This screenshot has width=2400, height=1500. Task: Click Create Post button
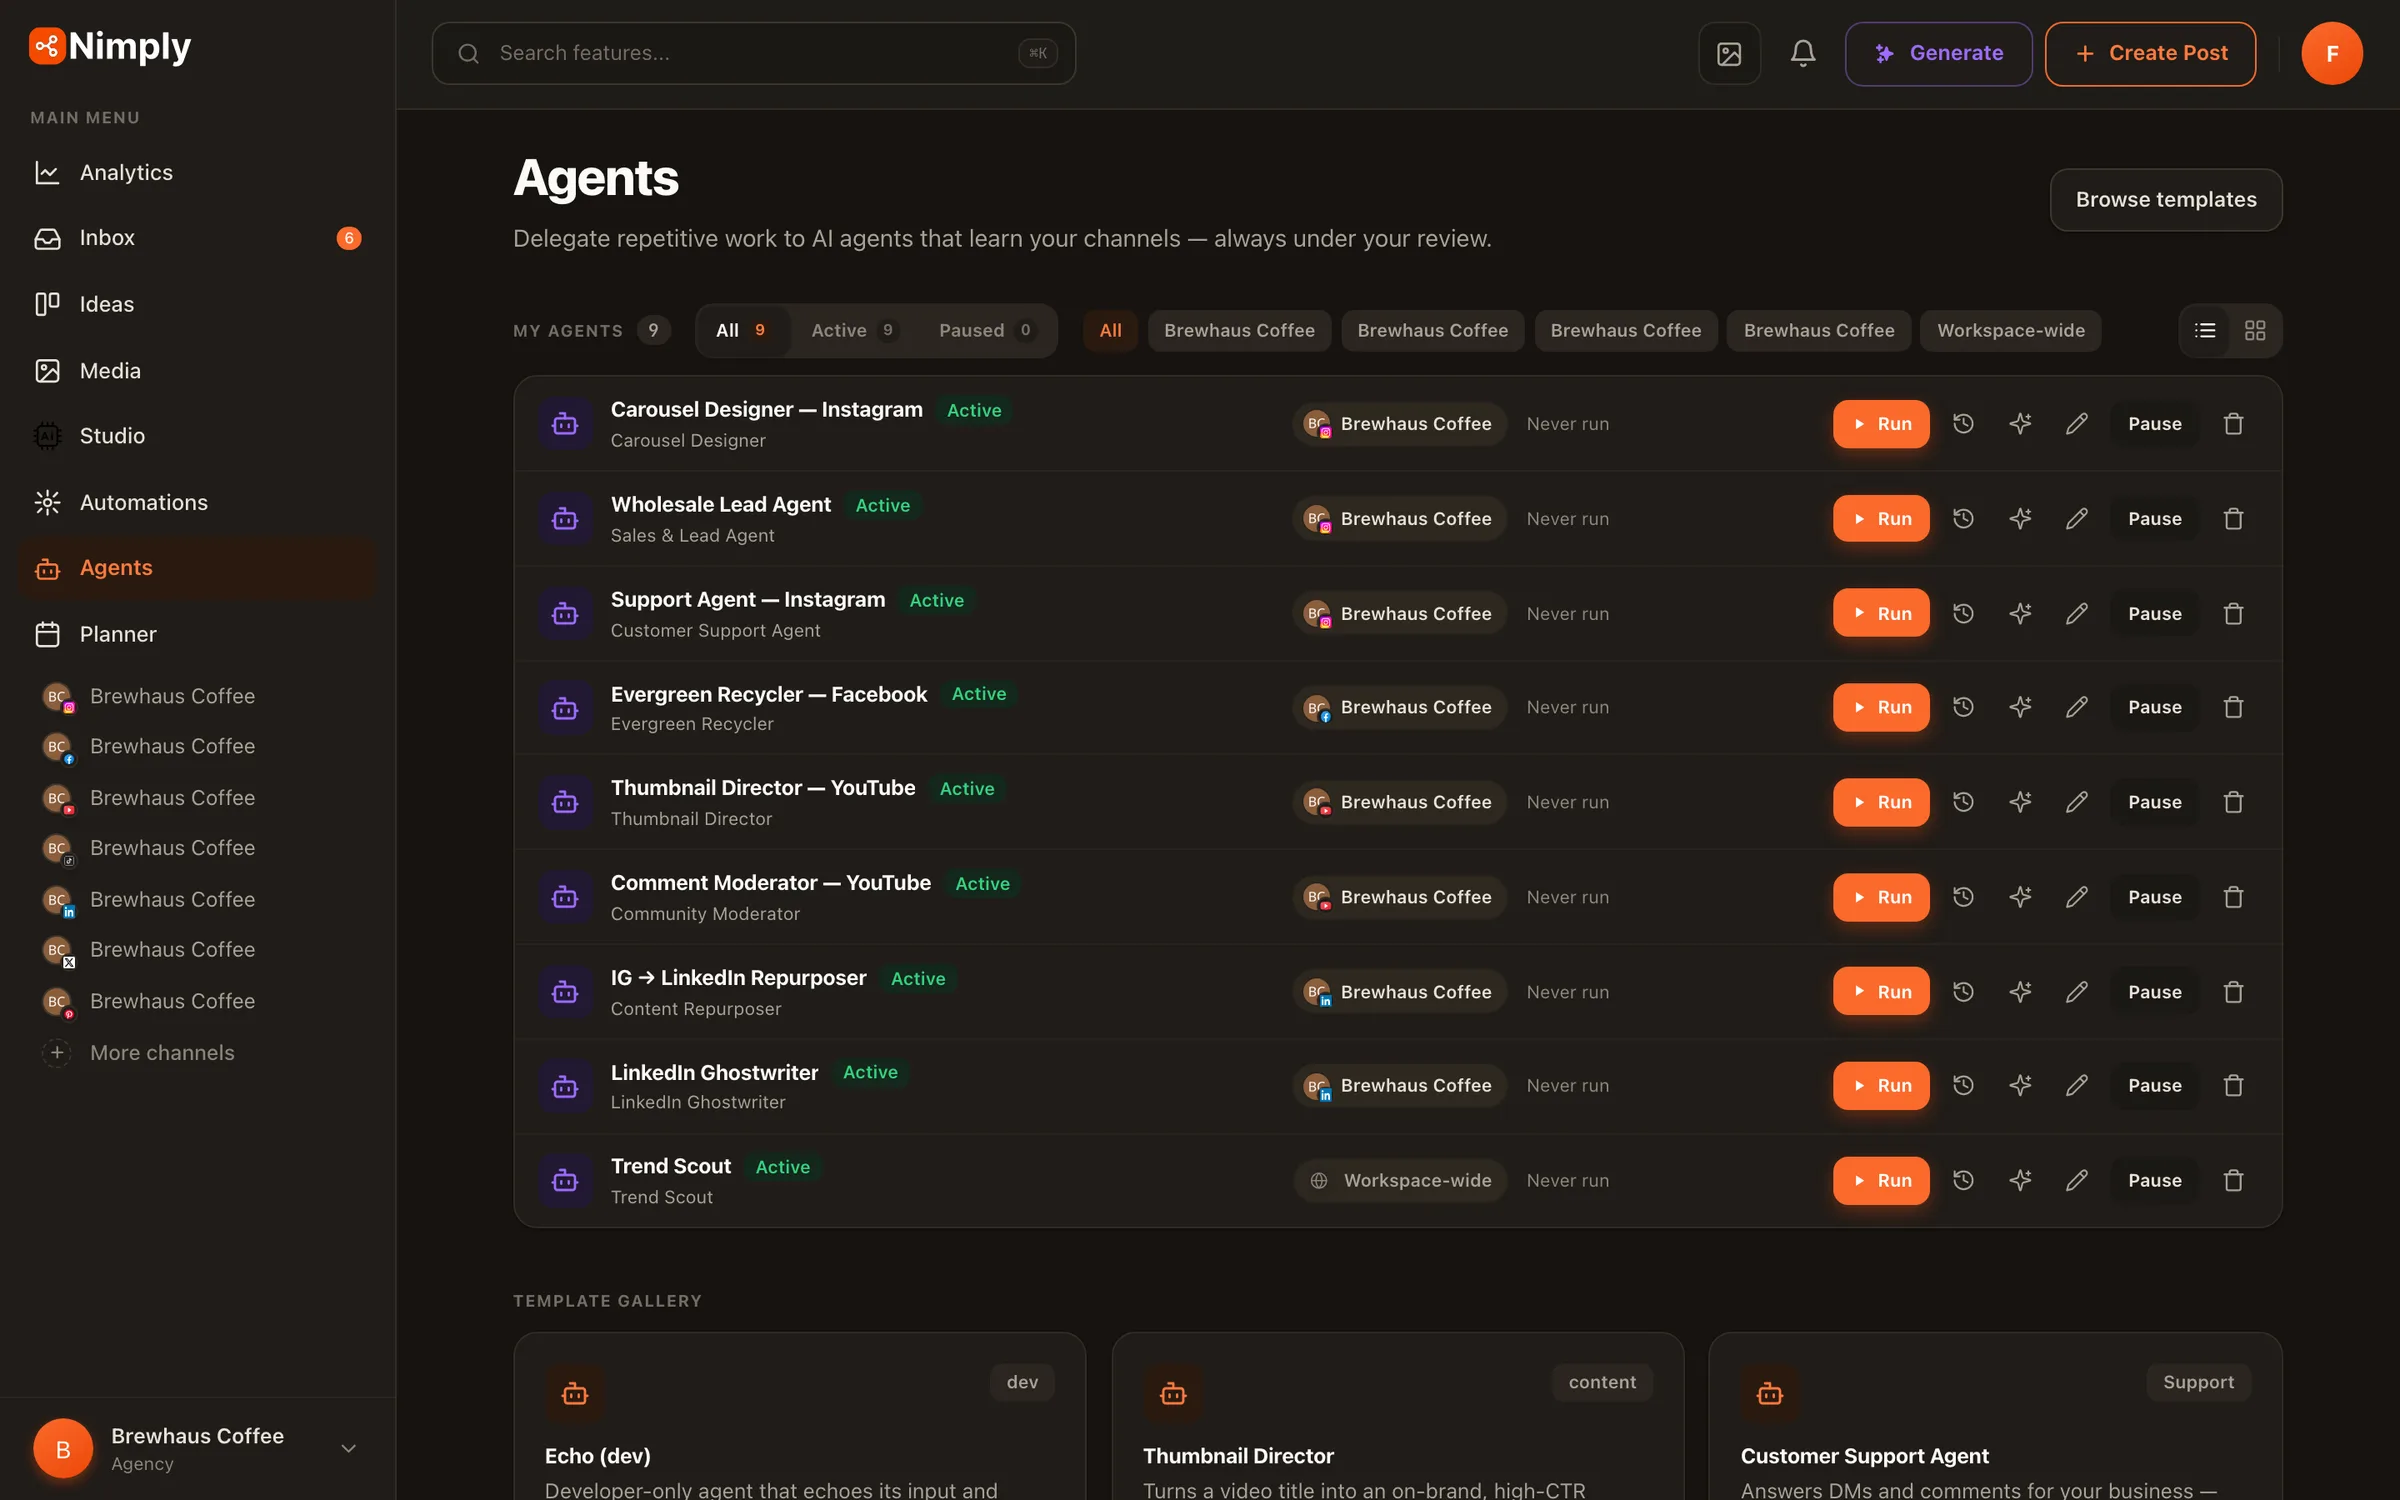point(2150,53)
